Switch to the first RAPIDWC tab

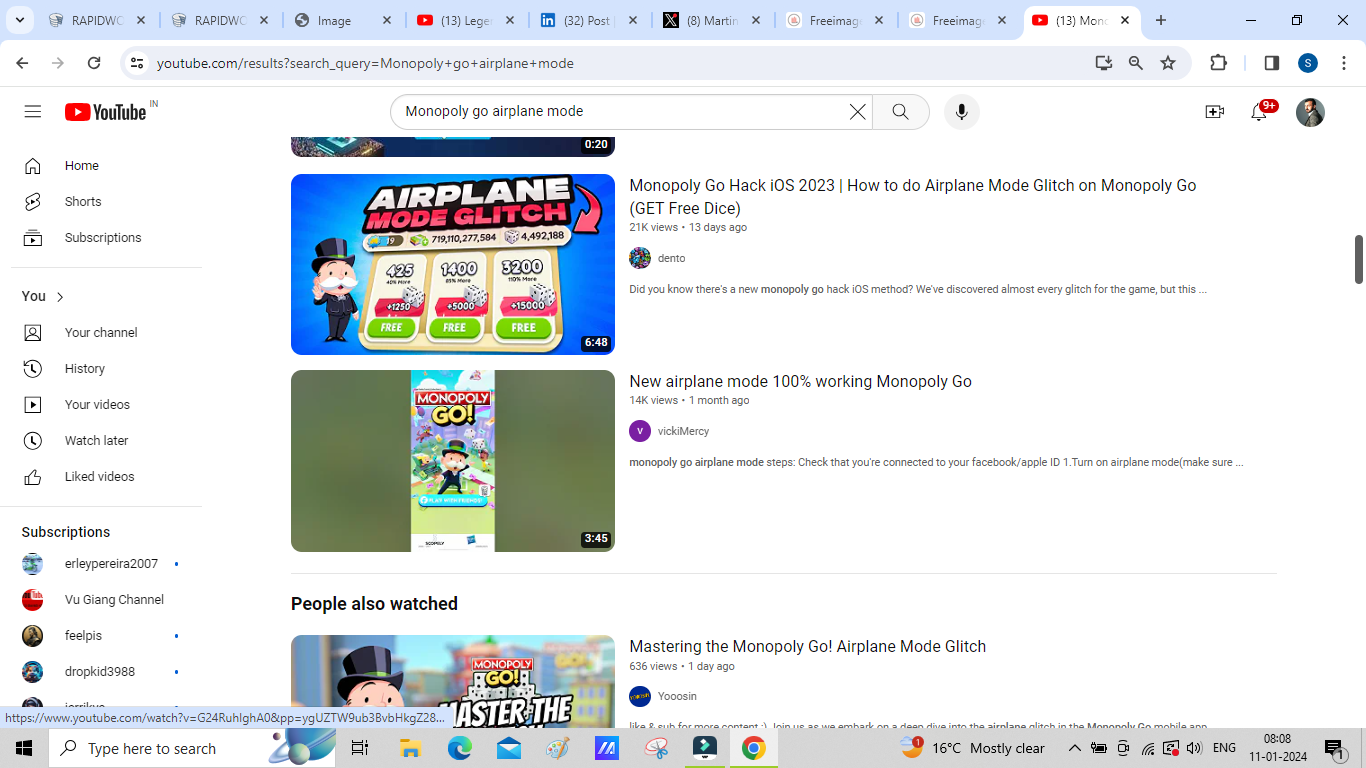pos(97,20)
